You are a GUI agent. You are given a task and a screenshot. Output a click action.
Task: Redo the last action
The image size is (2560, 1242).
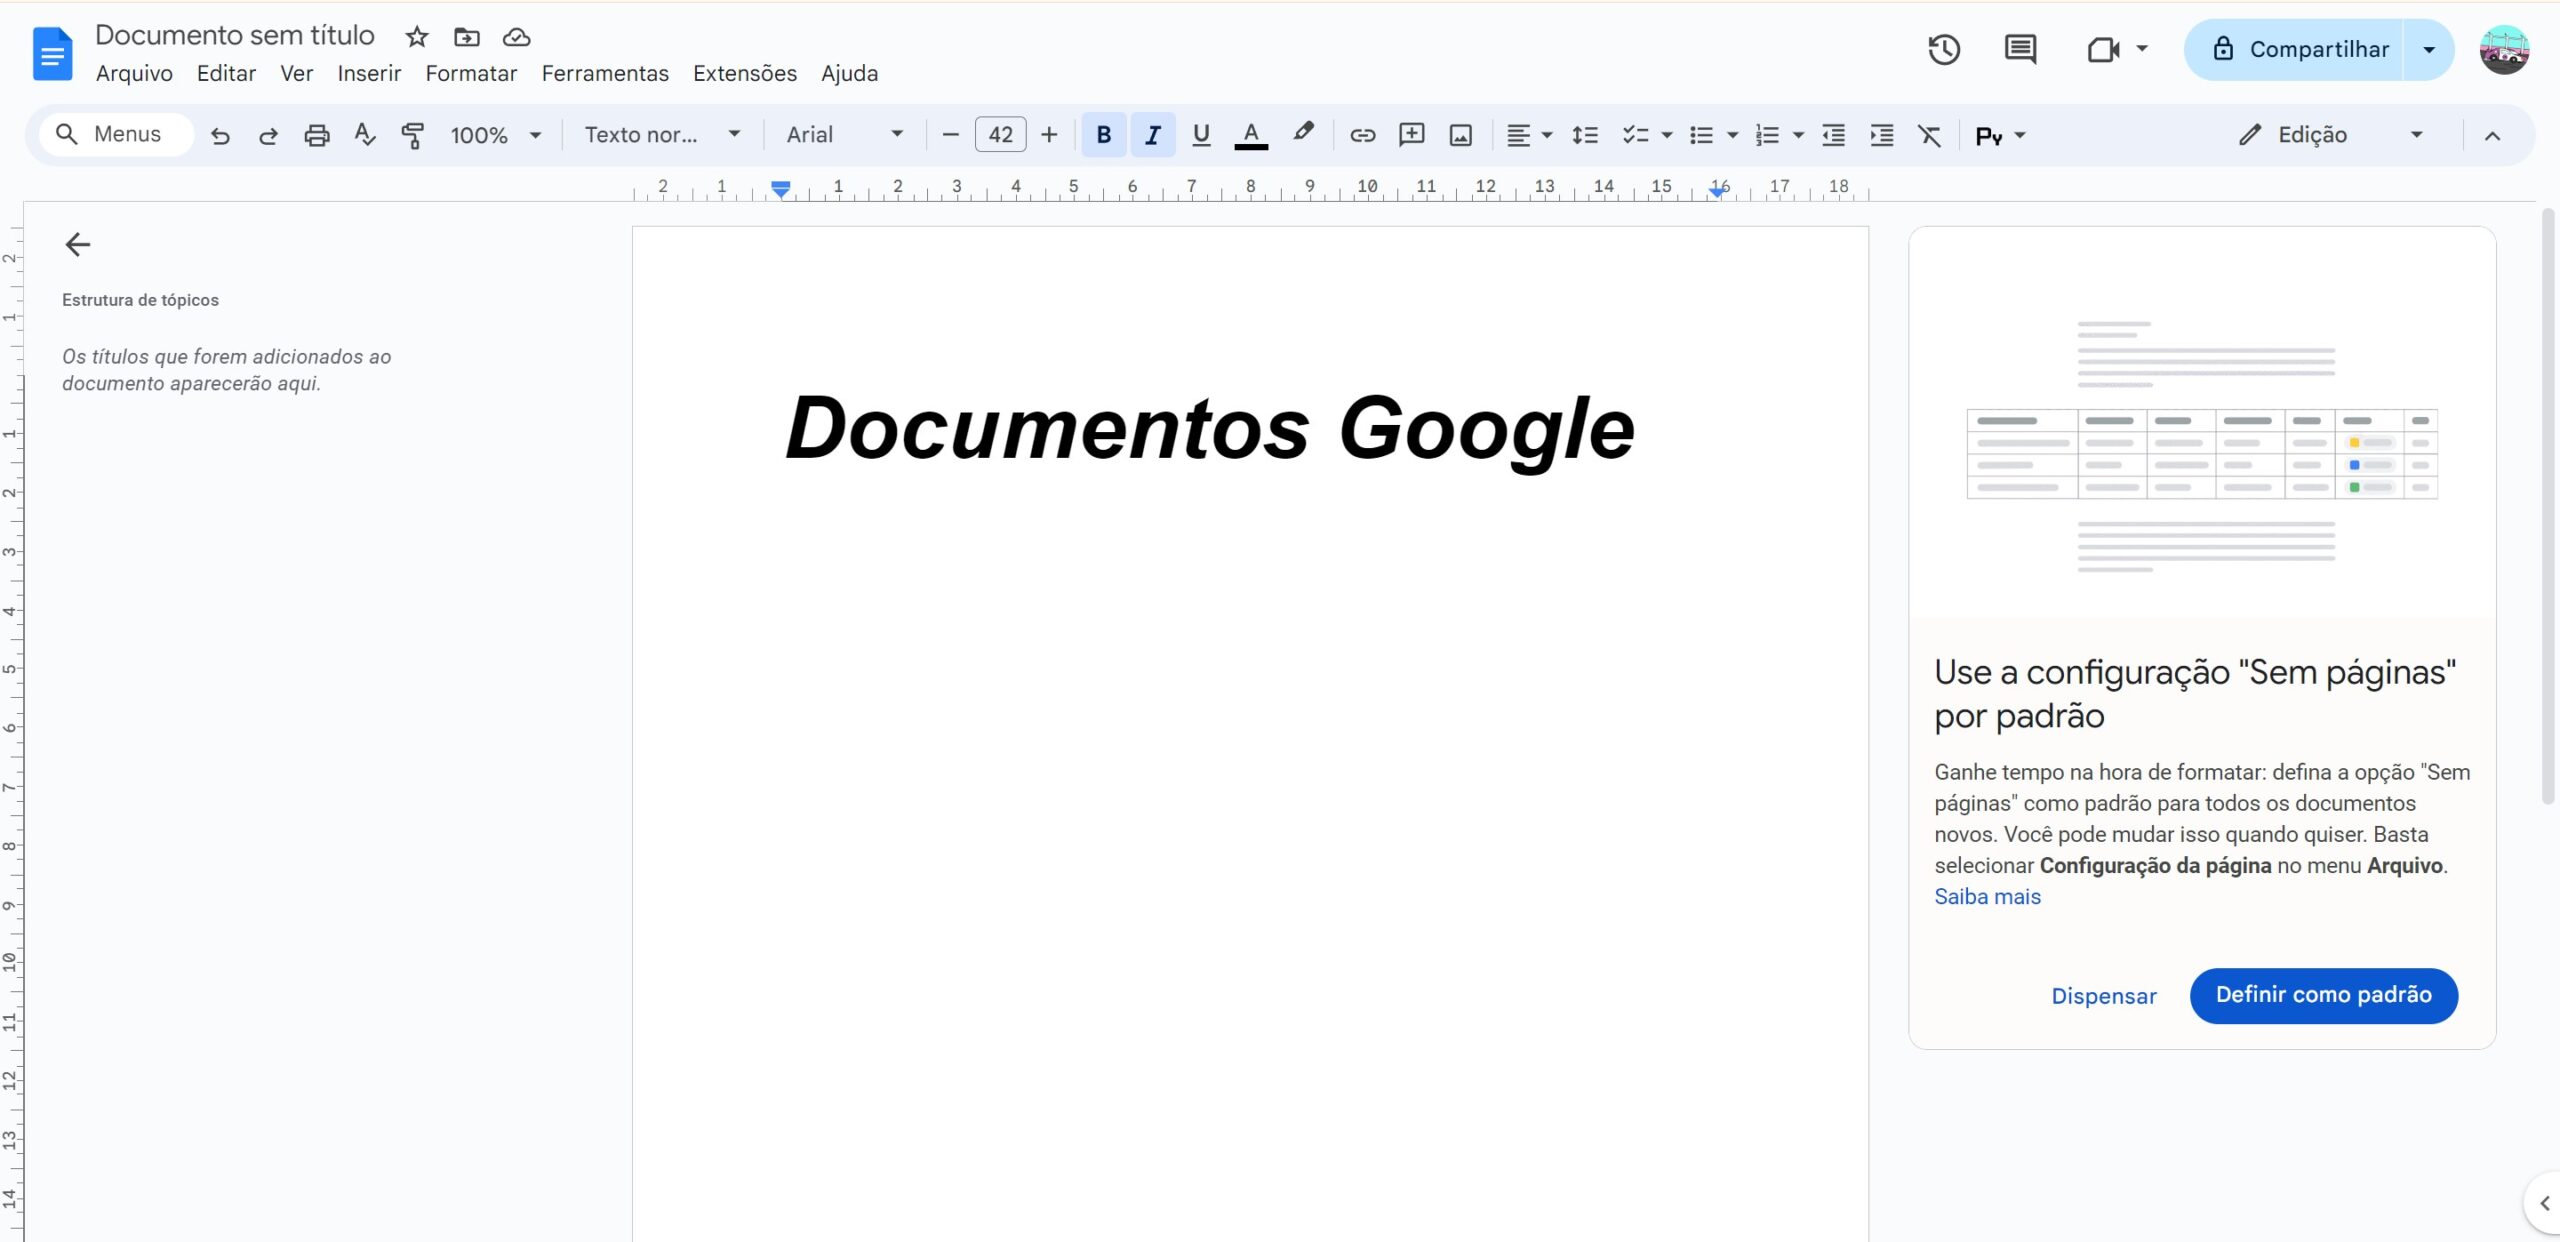tap(268, 135)
